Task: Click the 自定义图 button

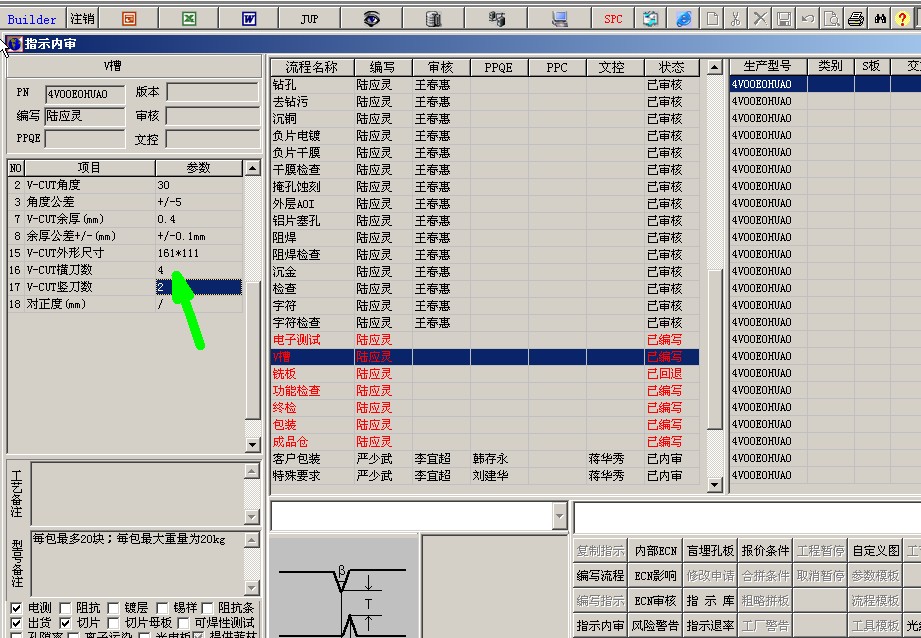Action: pos(876,551)
